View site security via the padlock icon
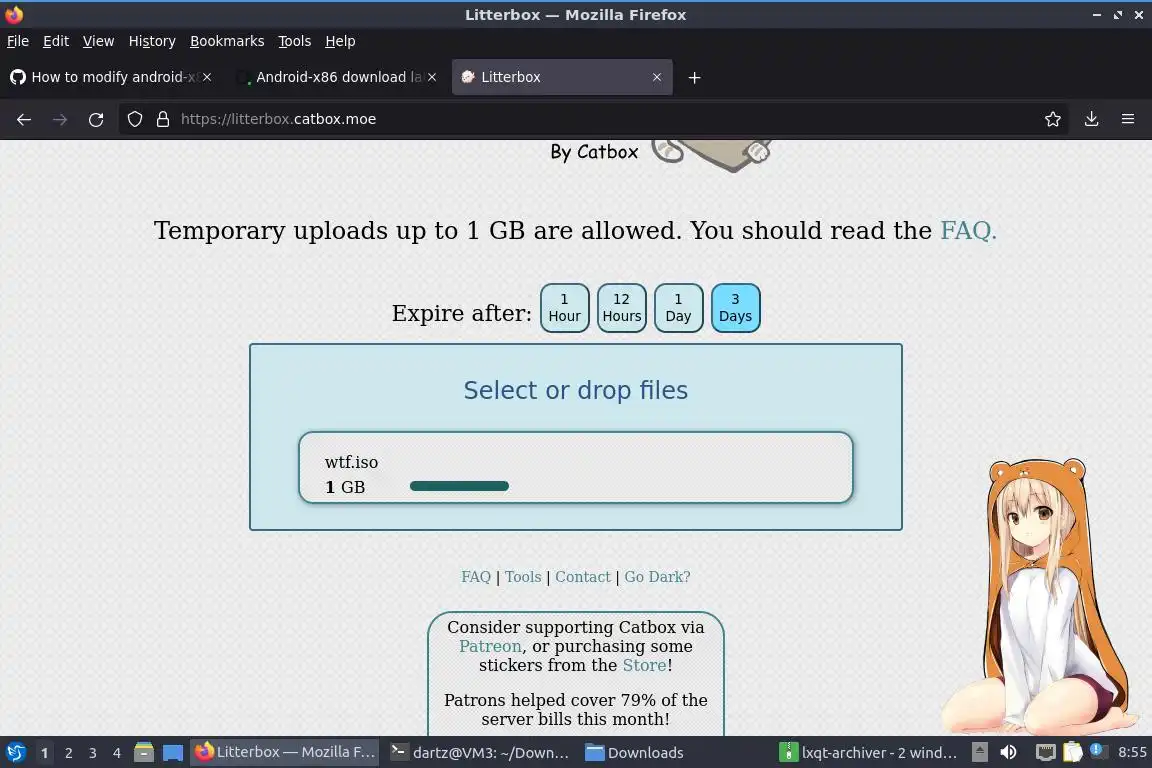The height and width of the screenshot is (768, 1152). coord(163,119)
